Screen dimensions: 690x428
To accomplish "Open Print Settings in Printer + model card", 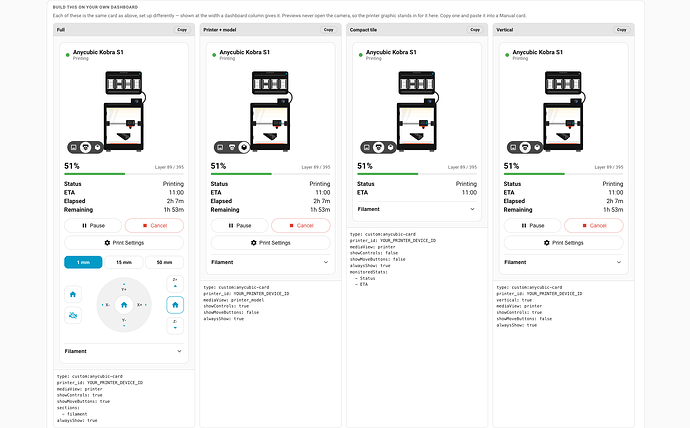I will coord(270,243).
